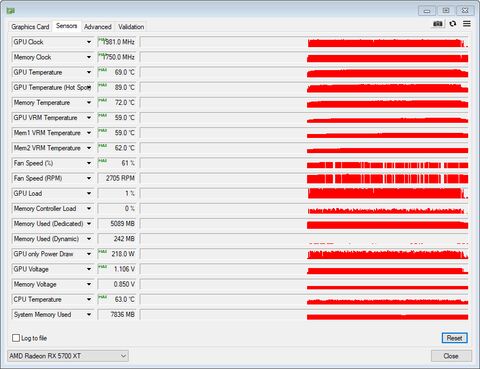This screenshot has height=369, width=480.
Task: Open the Memory Used (Dedicated) dropdown
Action: point(89,224)
